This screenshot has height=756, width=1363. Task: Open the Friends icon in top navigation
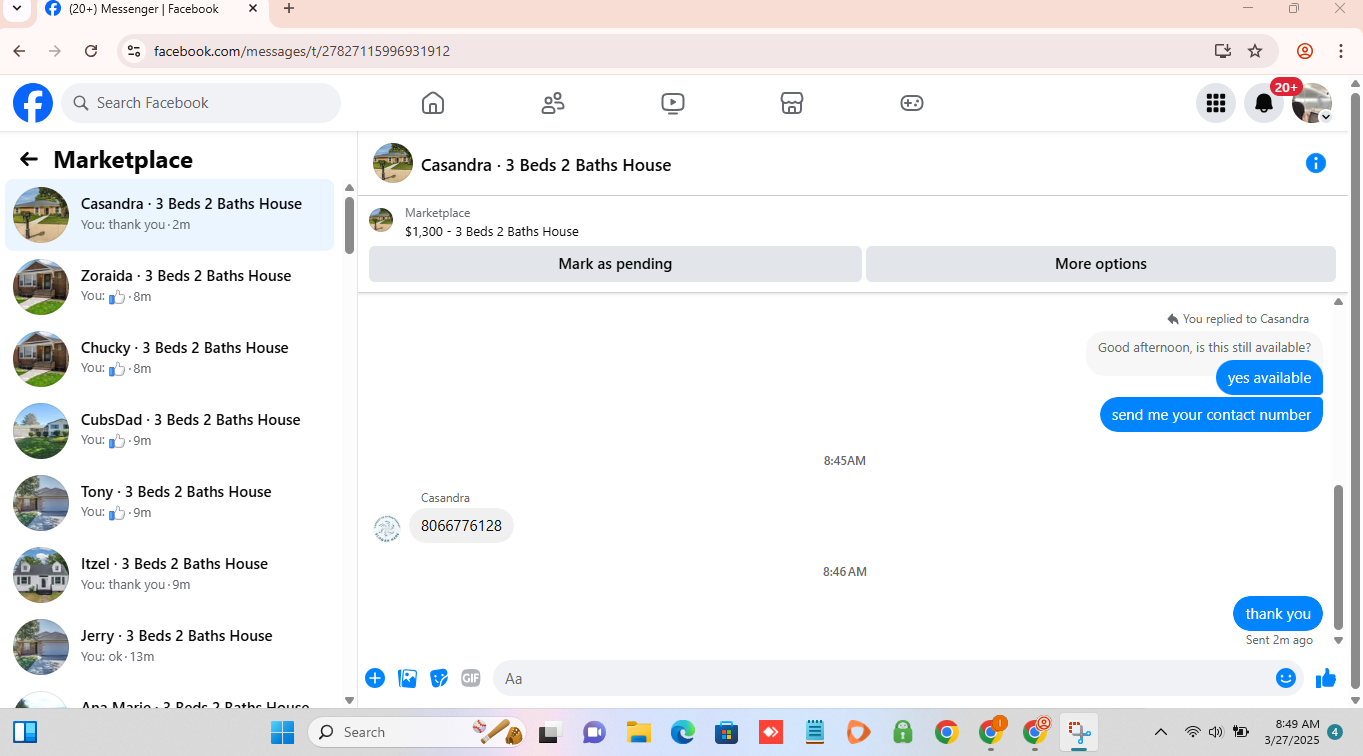click(553, 103)
